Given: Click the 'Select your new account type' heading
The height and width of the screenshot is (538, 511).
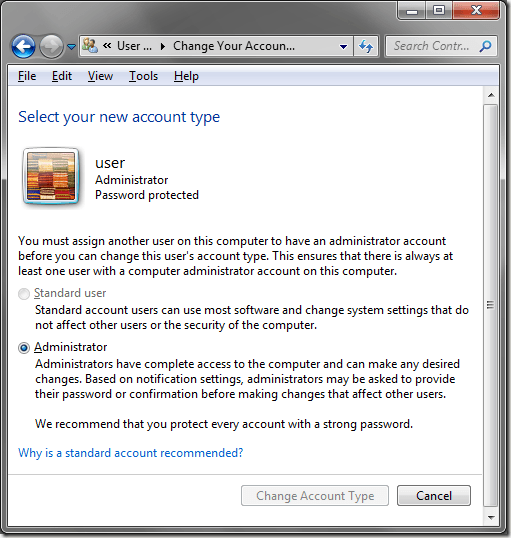Looking at the screenshot, I should tap(119, 117).
